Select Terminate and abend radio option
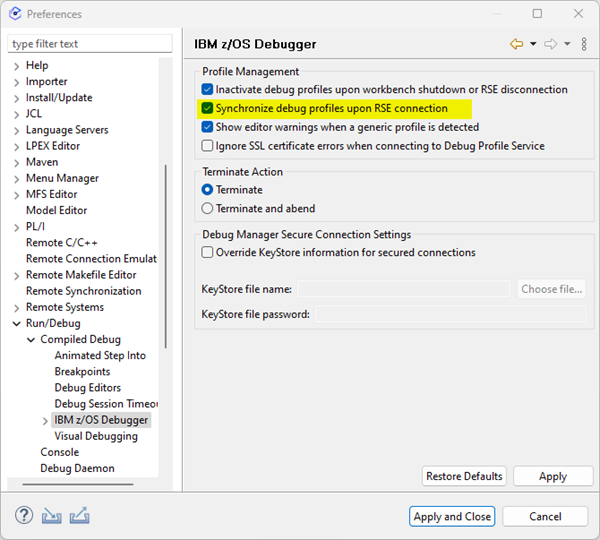This screenshot has width=600, height=540. (x=207, y=208)
